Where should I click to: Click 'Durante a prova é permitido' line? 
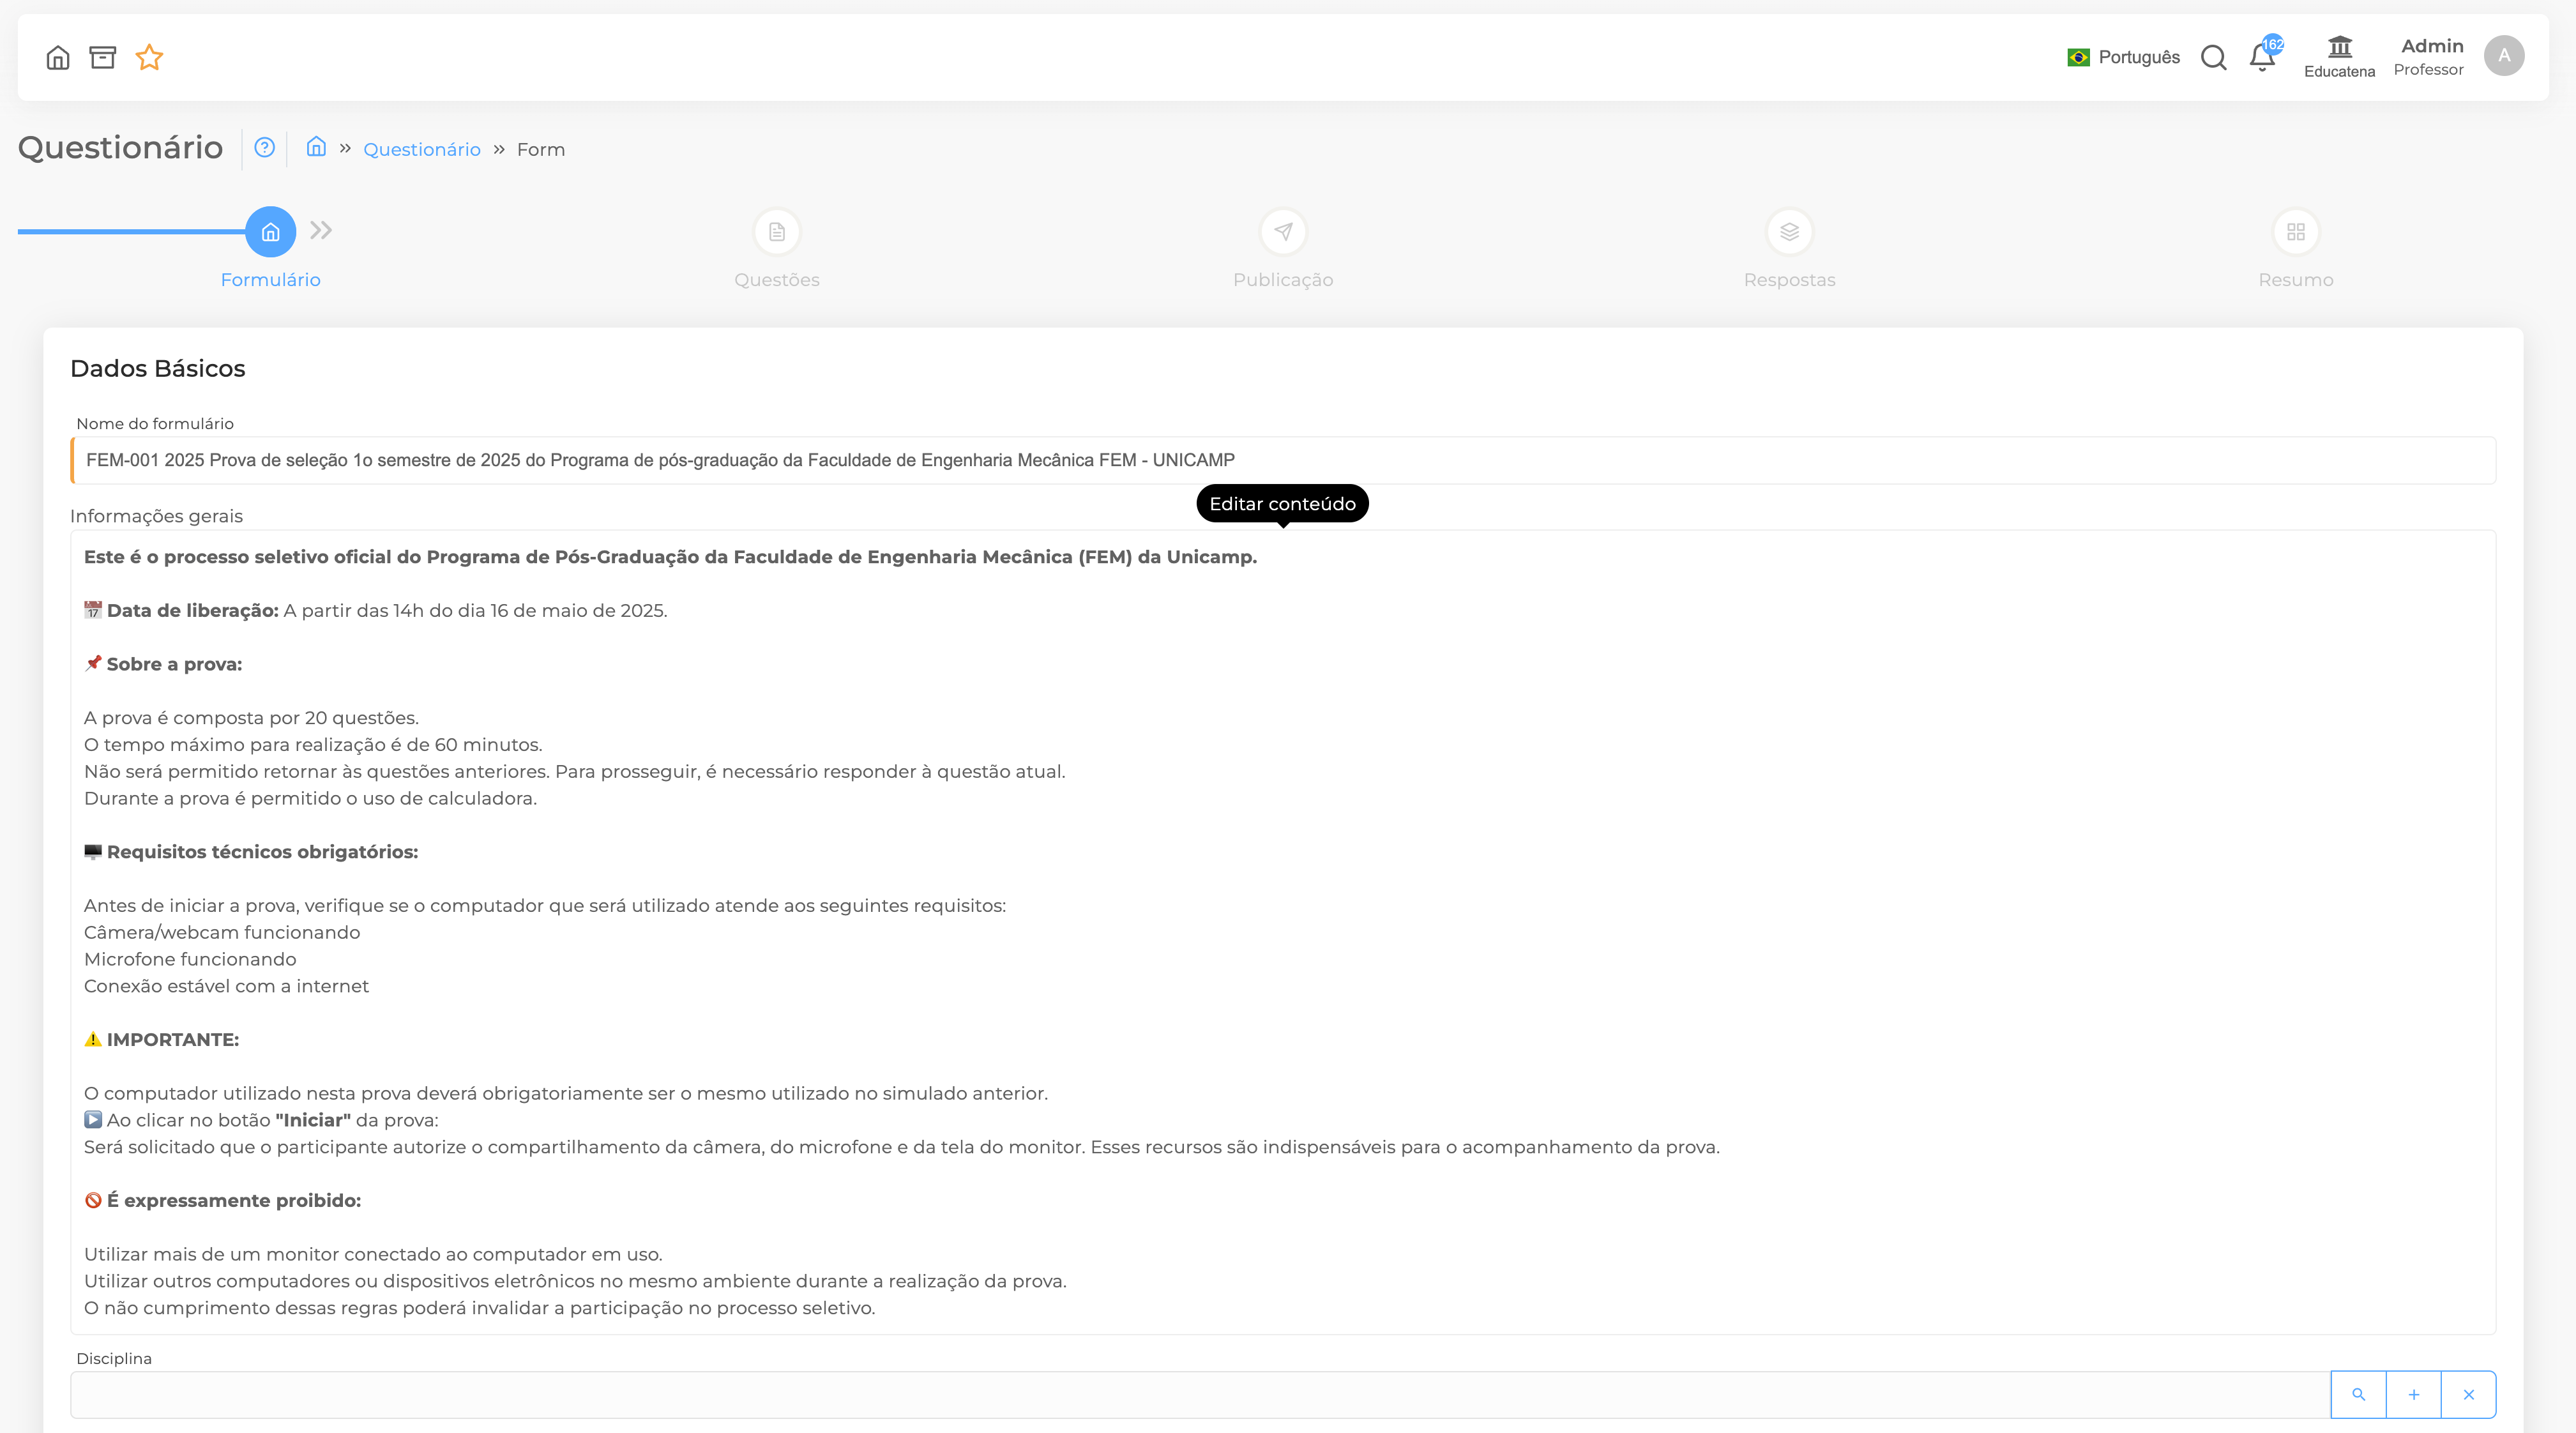click(310, 798)
